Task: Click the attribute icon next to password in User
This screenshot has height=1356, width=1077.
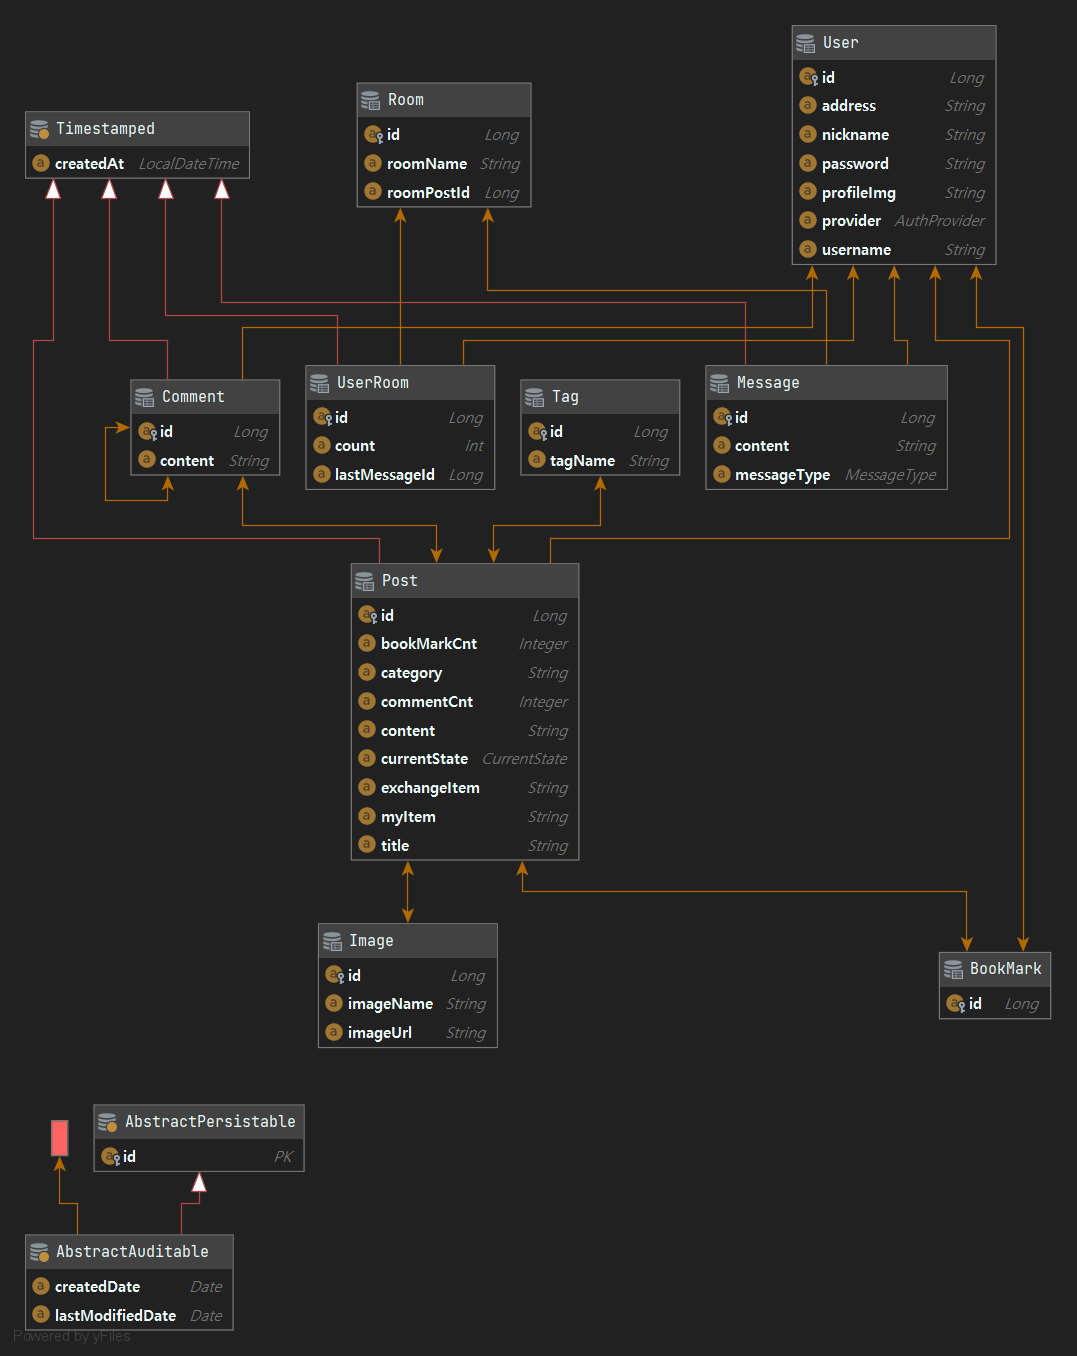Action: 808,163
